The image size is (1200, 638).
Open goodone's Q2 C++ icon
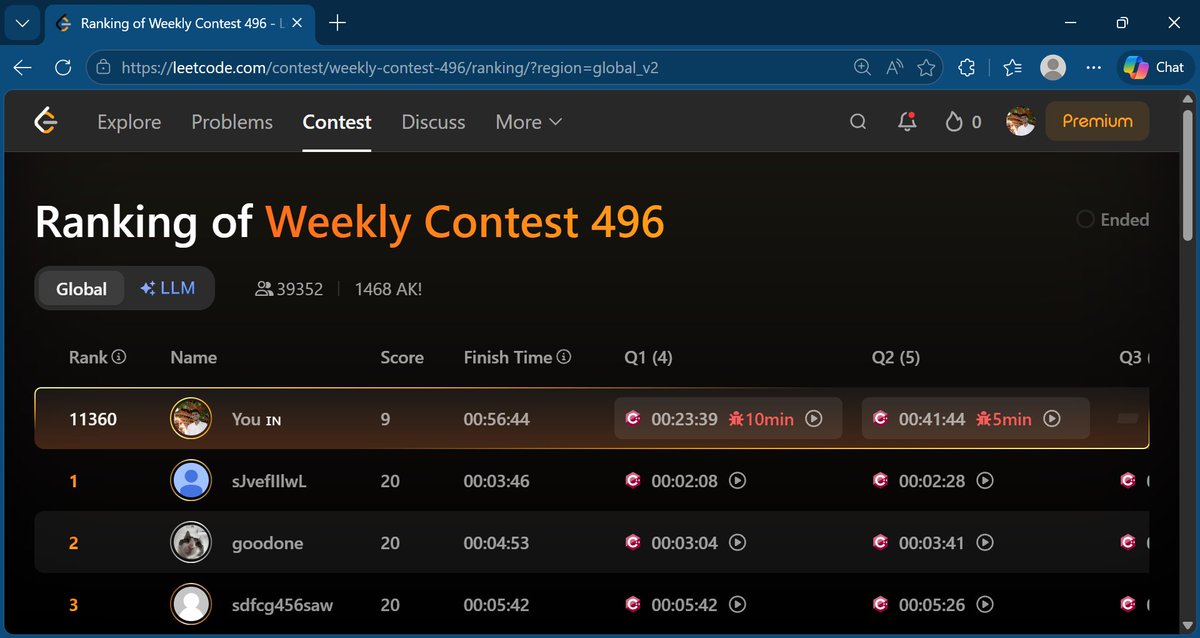881,543
